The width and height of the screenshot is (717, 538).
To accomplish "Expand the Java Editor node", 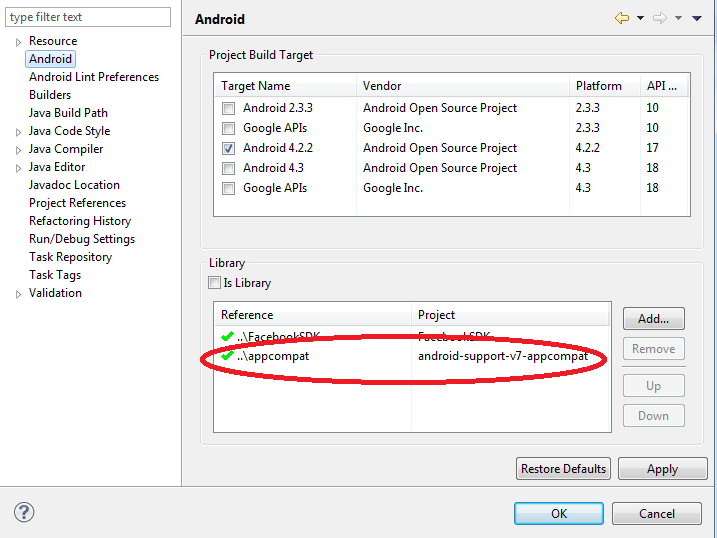I will [x=18, y=168].
